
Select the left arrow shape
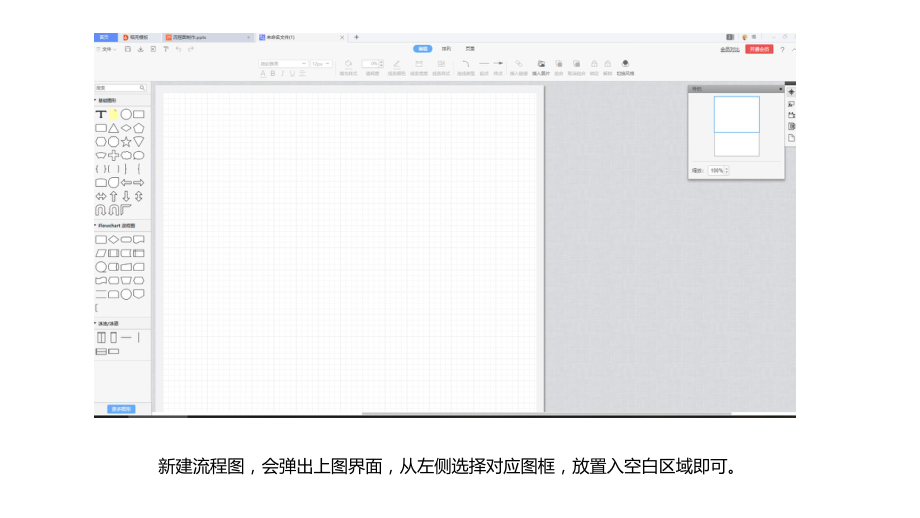[126, 183]
